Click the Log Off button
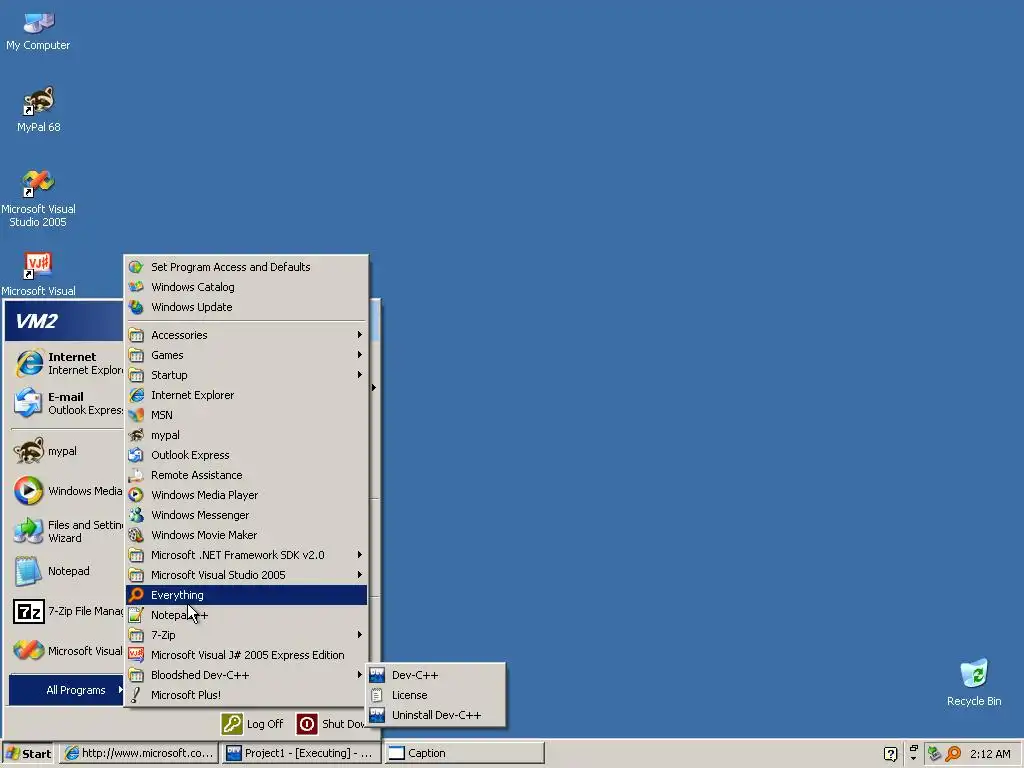The image size is (1024, 768). point(253,724)
